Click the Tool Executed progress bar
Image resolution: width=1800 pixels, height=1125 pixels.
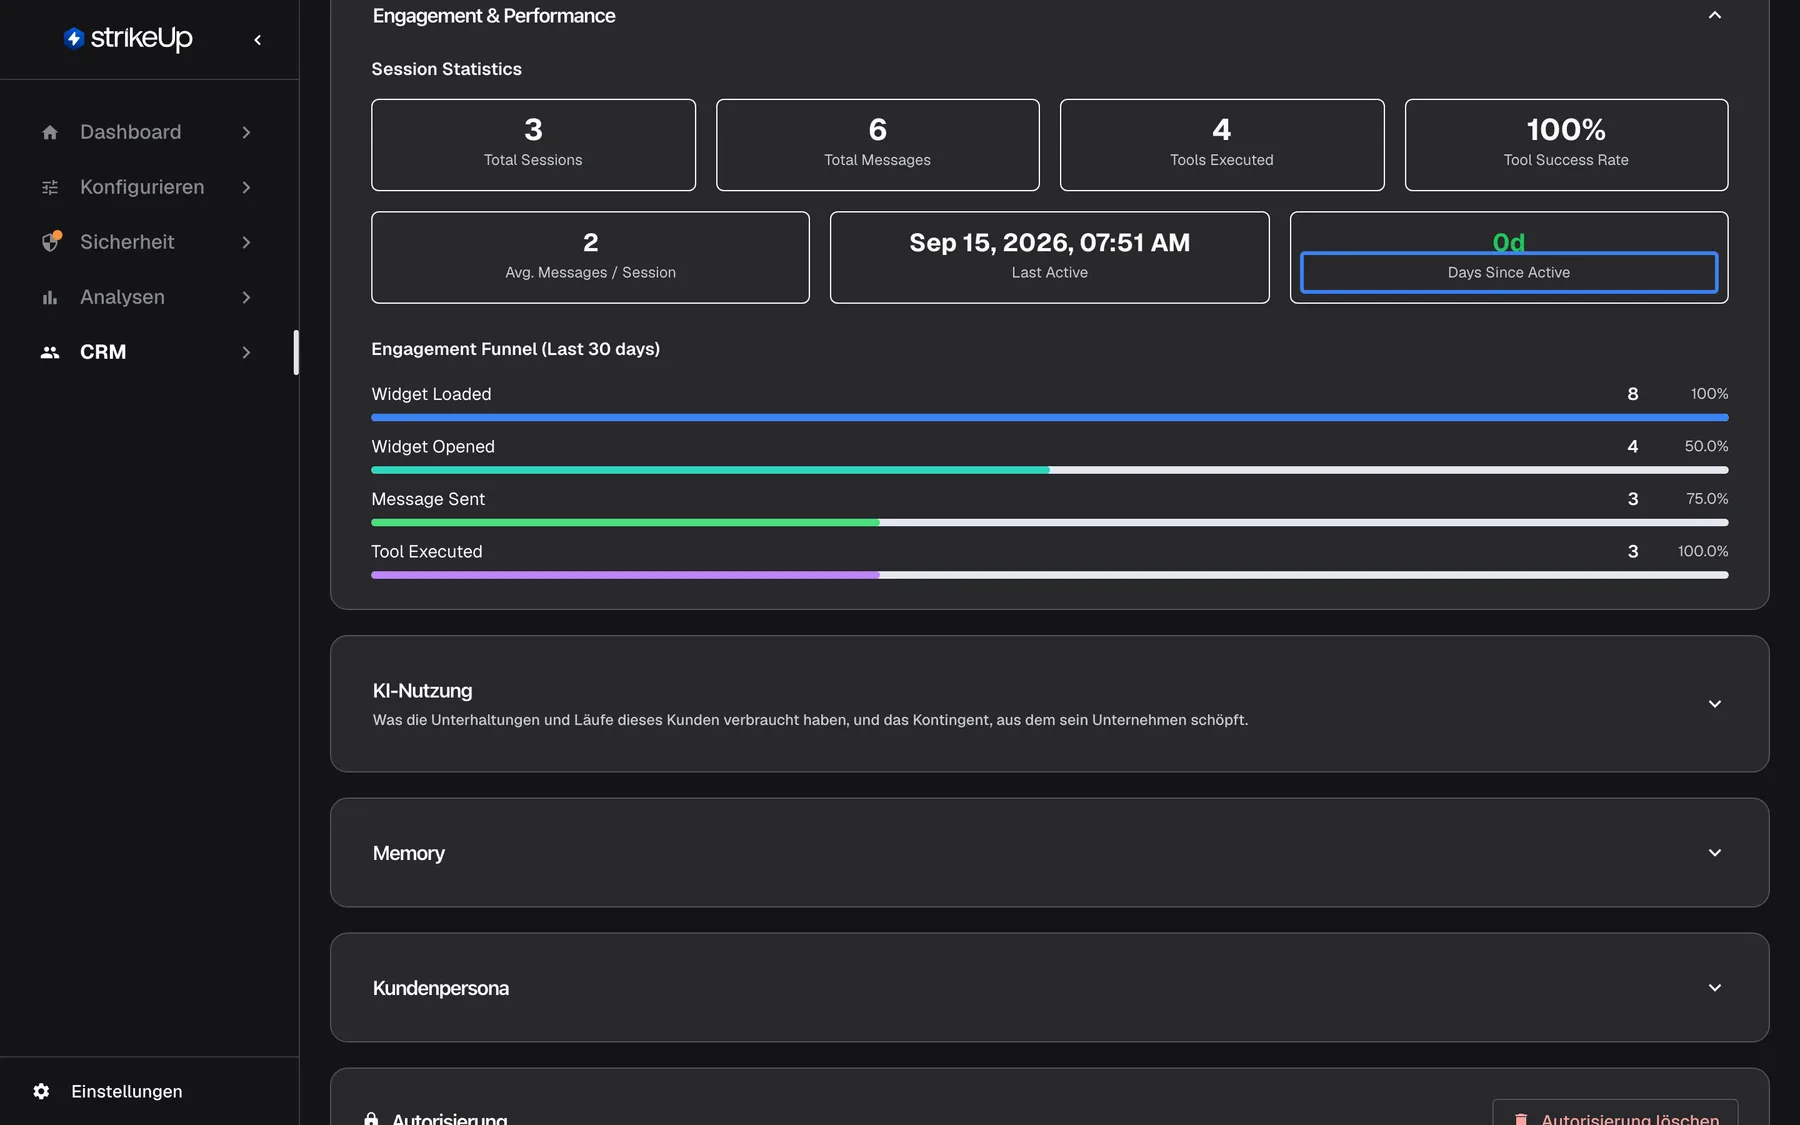(1049, 575)
